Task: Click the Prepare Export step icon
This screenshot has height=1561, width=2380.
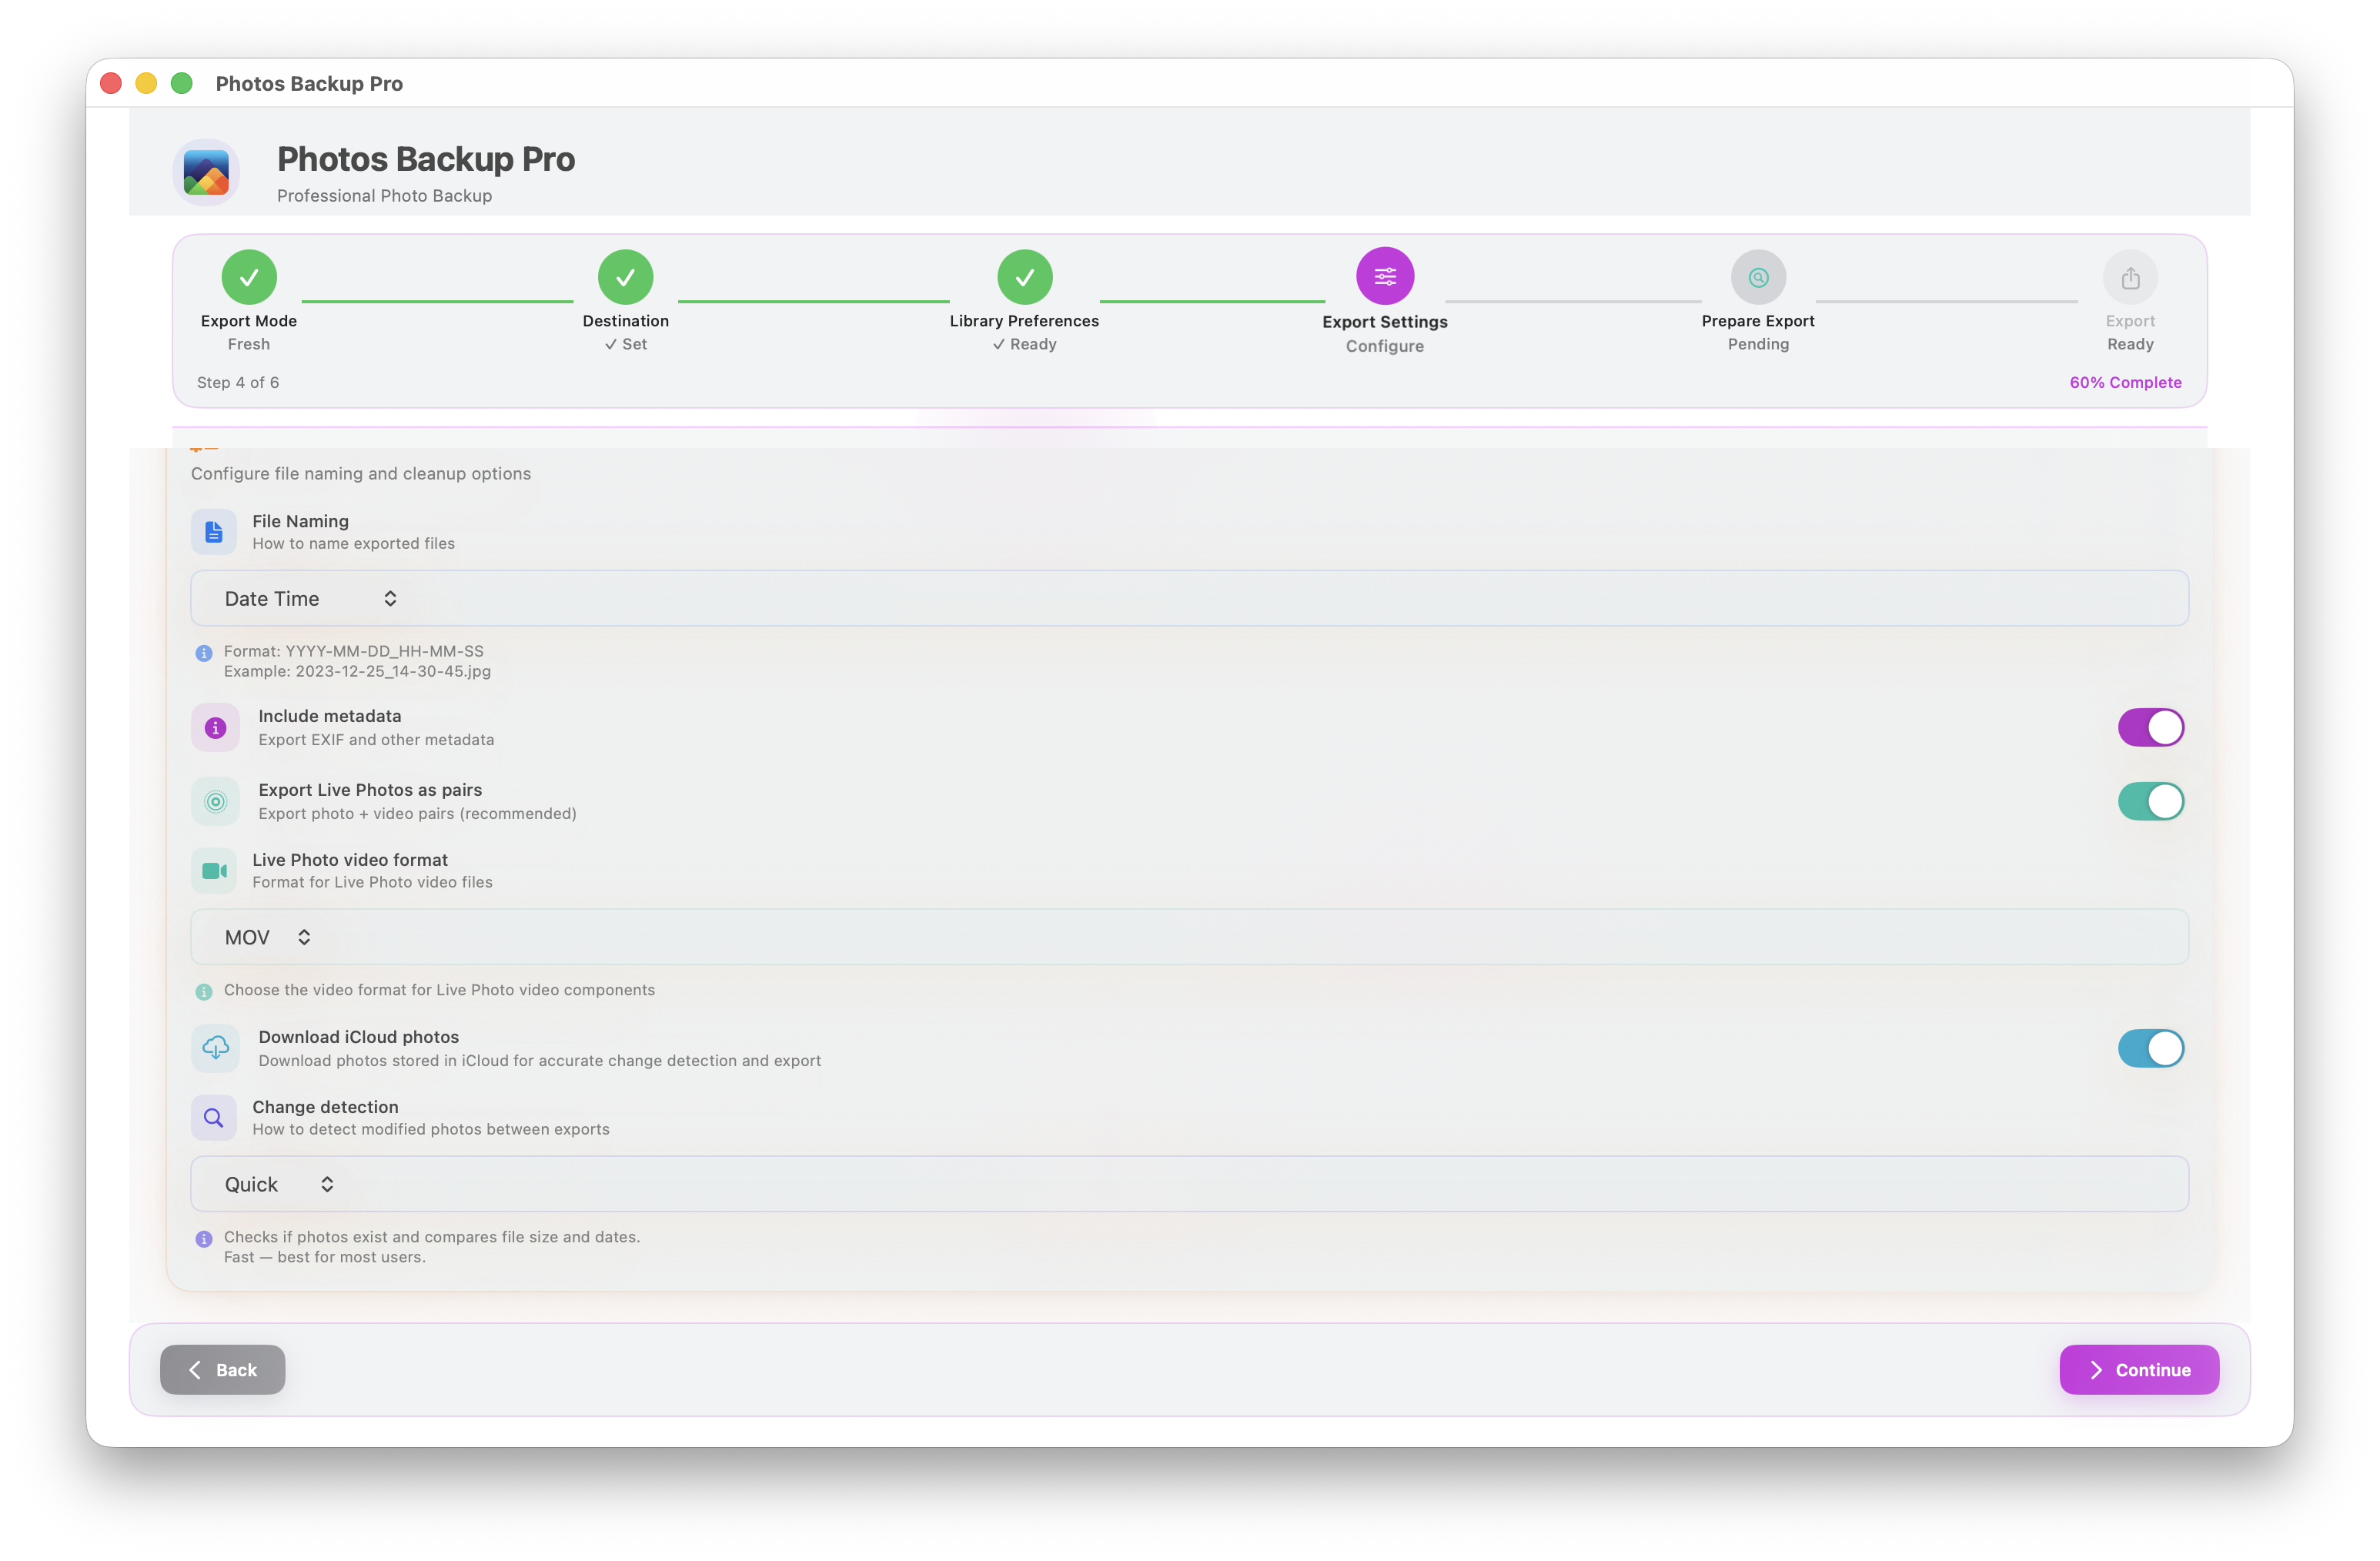Action: 1759,276
